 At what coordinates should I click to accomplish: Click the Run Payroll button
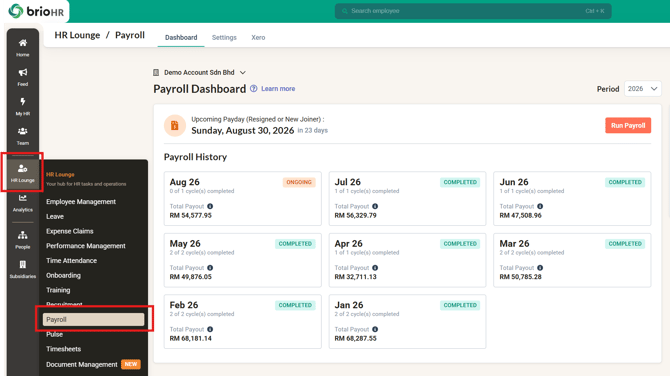pos(628,126)
